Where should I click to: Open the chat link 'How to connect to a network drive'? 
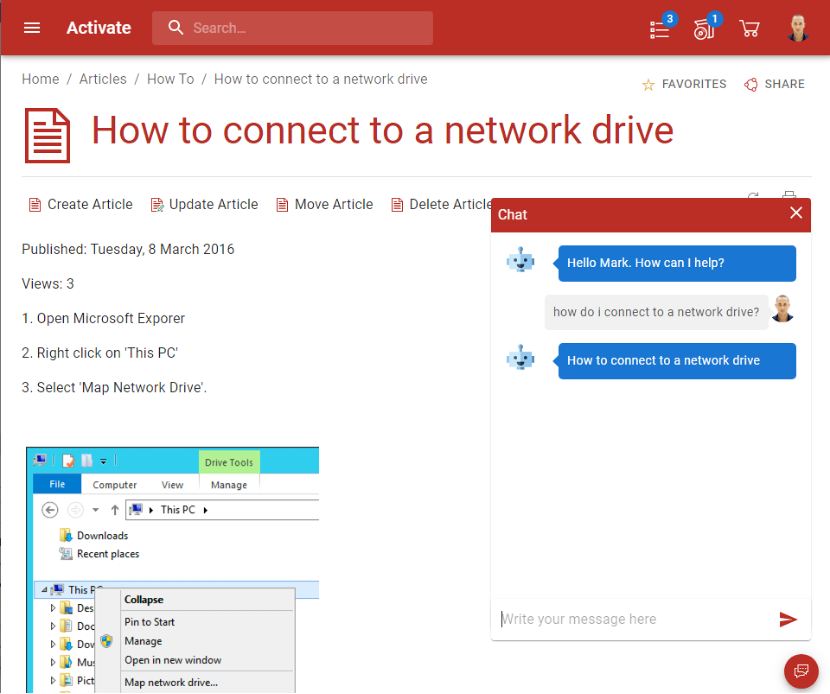click(x=663, y=360)
